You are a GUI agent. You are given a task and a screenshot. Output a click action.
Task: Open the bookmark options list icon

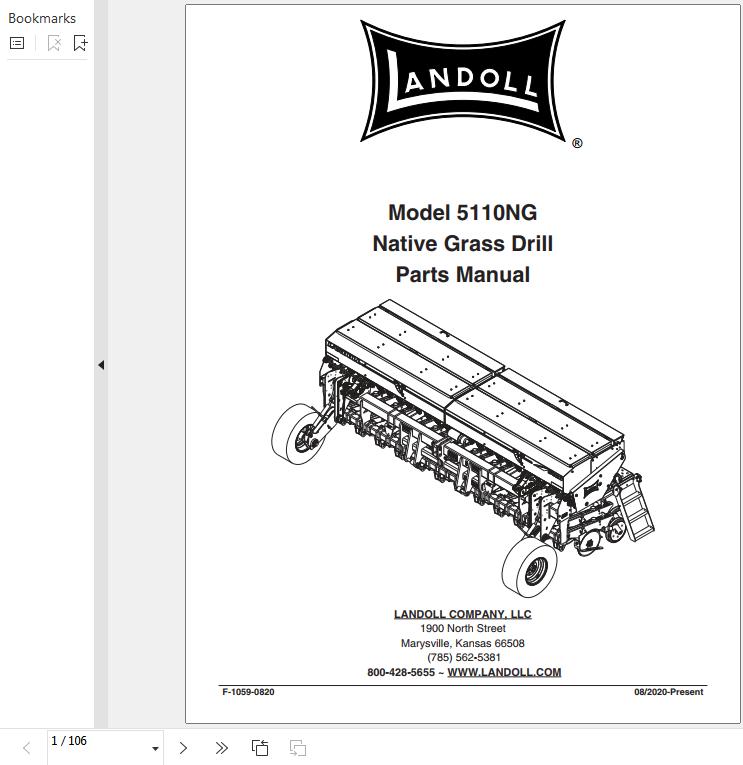(17, 43)
